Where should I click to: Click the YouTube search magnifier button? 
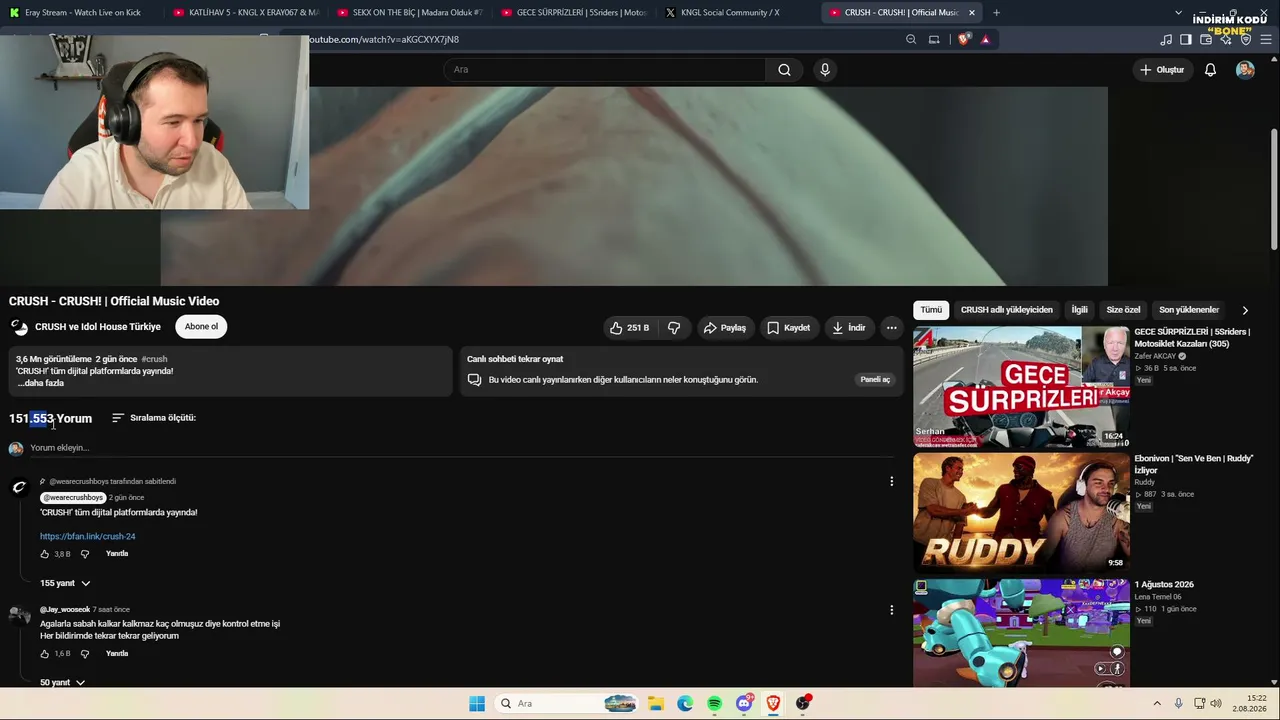[784, 70]
